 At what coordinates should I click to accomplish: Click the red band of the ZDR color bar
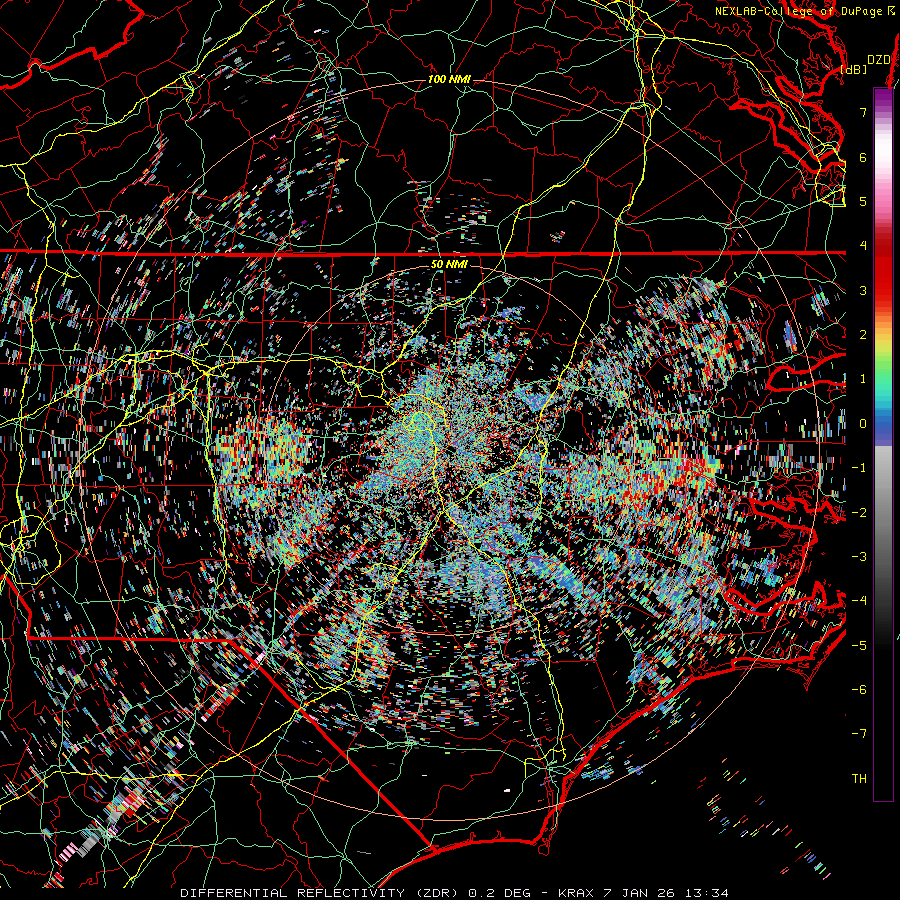click(883, 270)
